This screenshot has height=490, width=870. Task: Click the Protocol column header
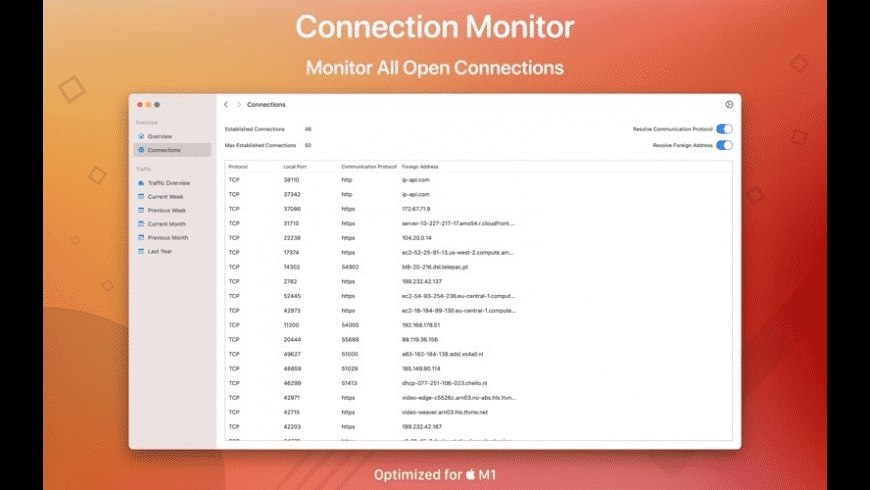coord(238,167)
